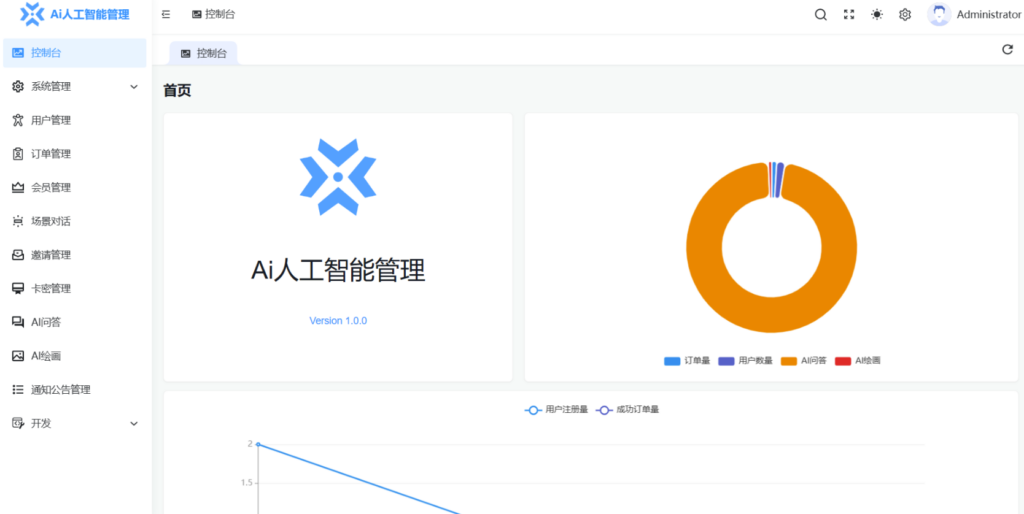Toggle 用户注册量 series in line chart legend
This screenshot has height=514, width=1024.
(556, 410)
